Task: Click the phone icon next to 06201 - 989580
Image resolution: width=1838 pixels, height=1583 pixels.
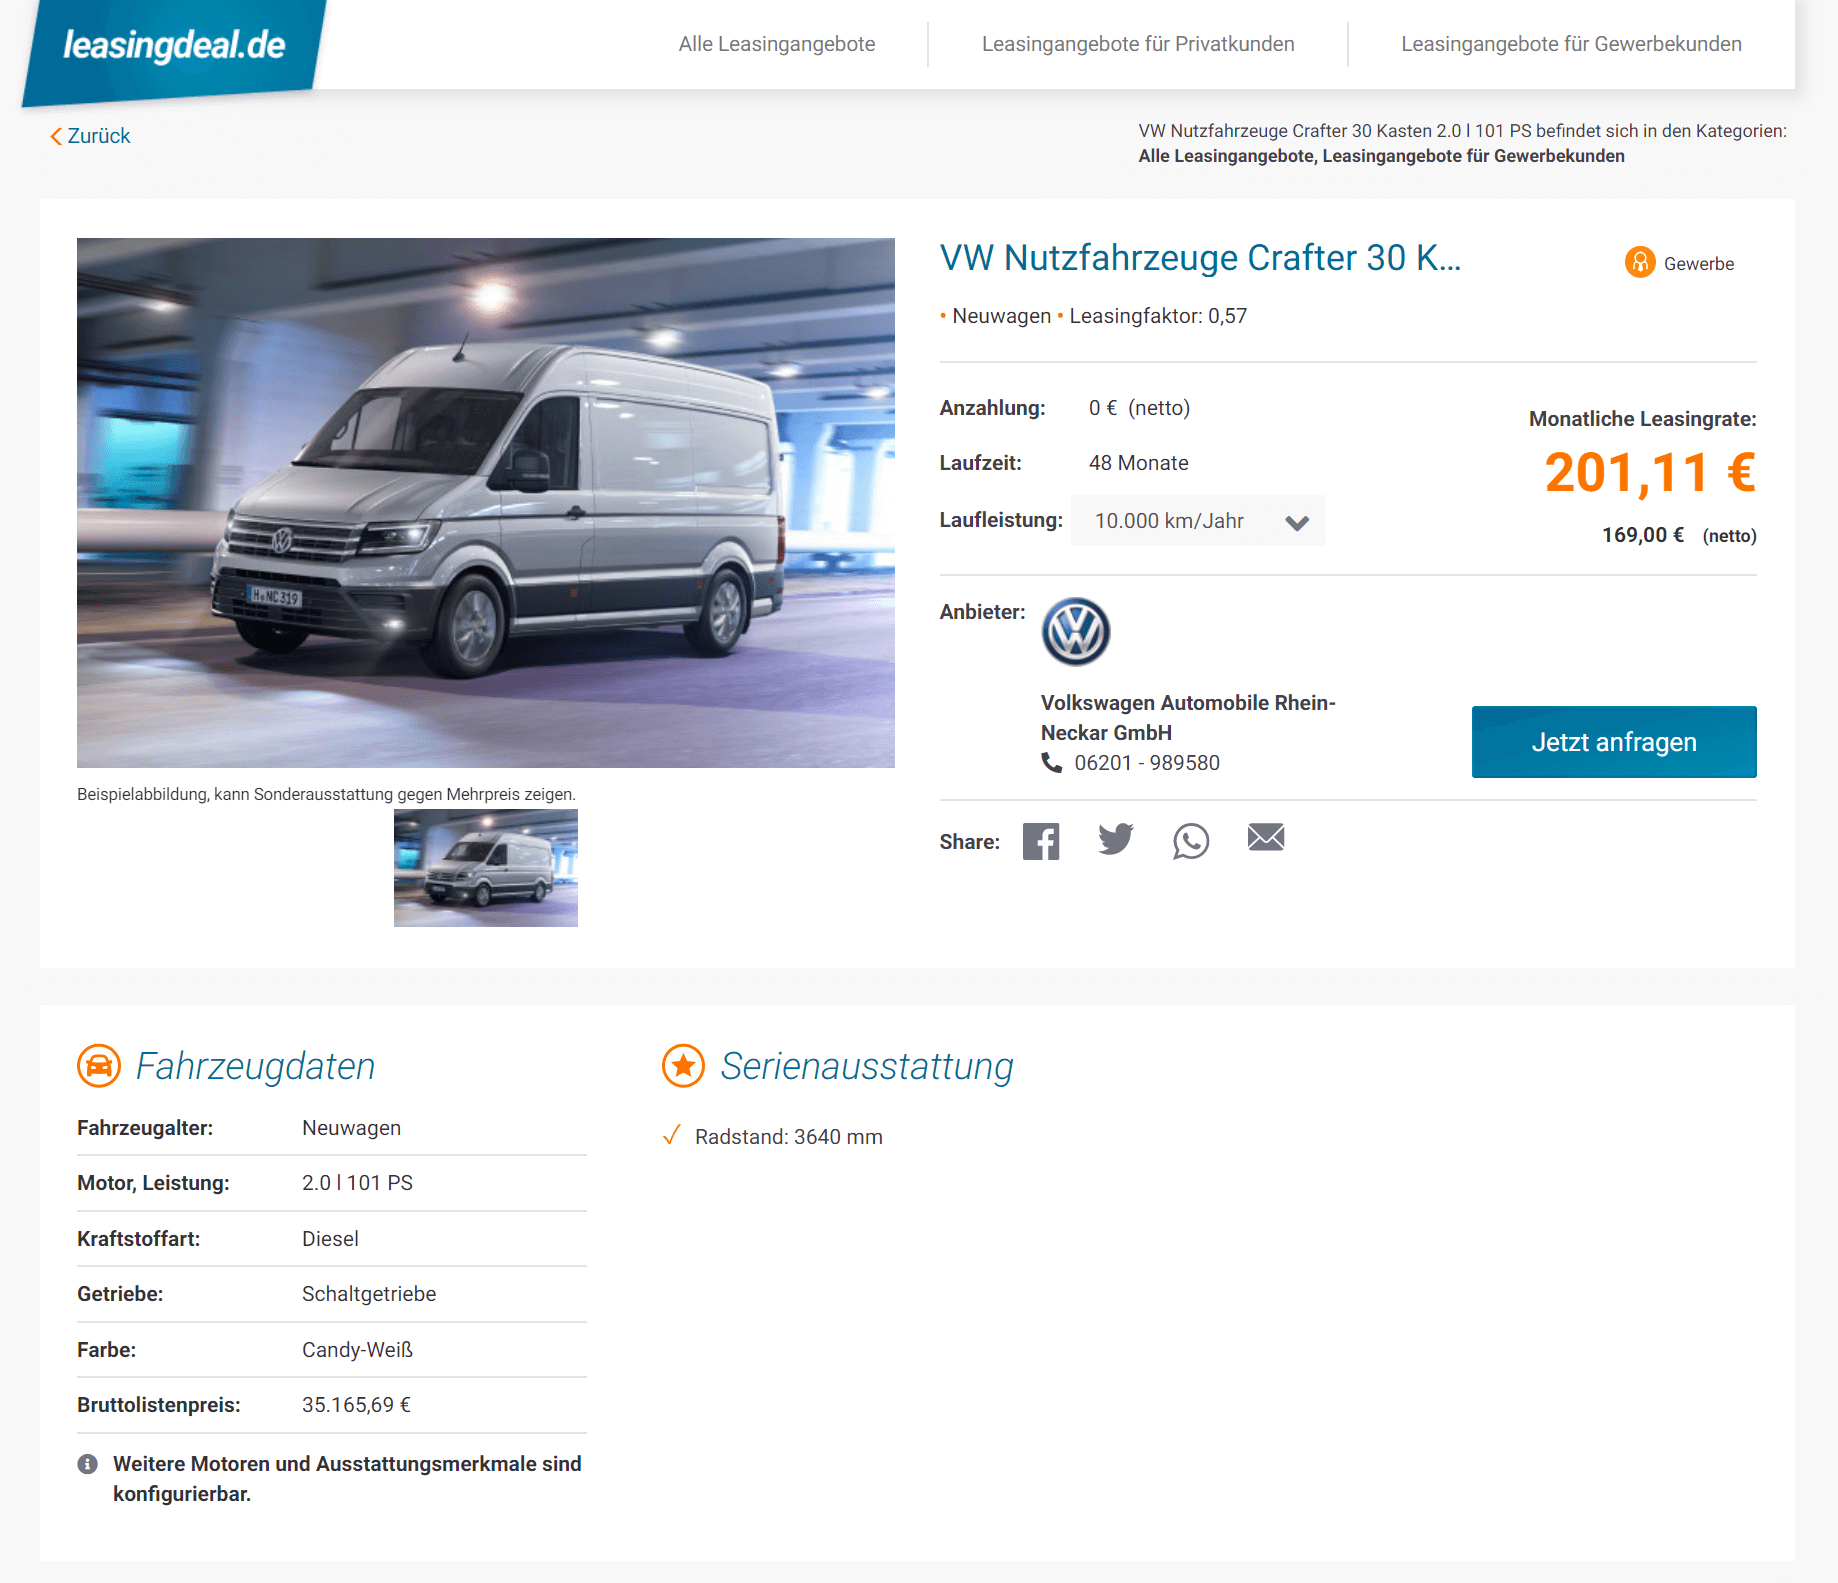Action: tap(1052, 763)
